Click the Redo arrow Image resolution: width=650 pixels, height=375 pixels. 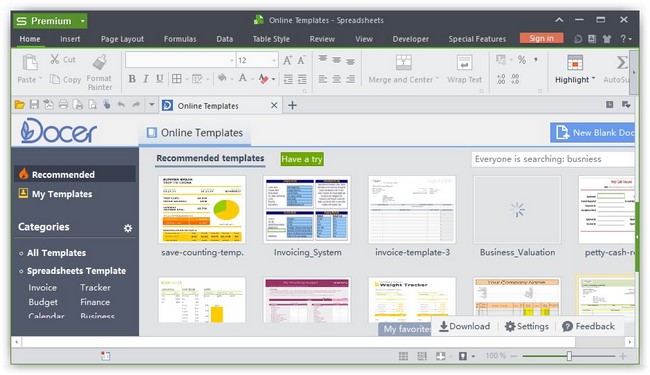(x=136, y=105)
